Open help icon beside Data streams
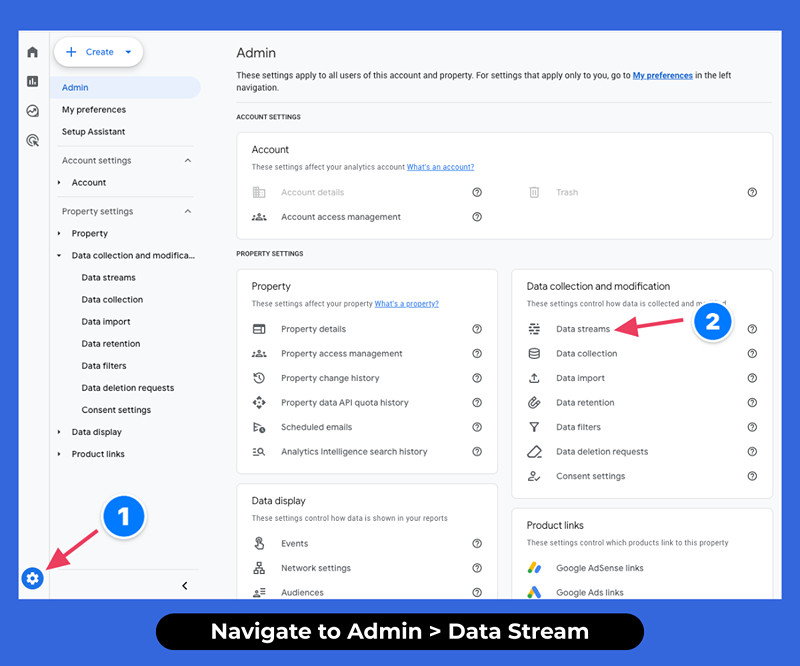This screenshot has height=666, width=800. (x=752, y=329)
